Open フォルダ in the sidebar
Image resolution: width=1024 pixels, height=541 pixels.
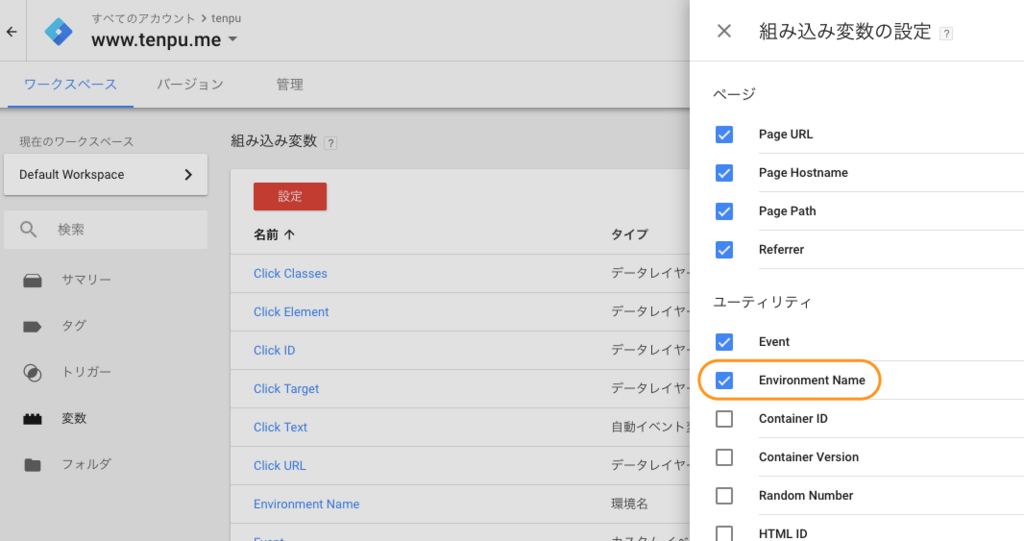[86, 464]
